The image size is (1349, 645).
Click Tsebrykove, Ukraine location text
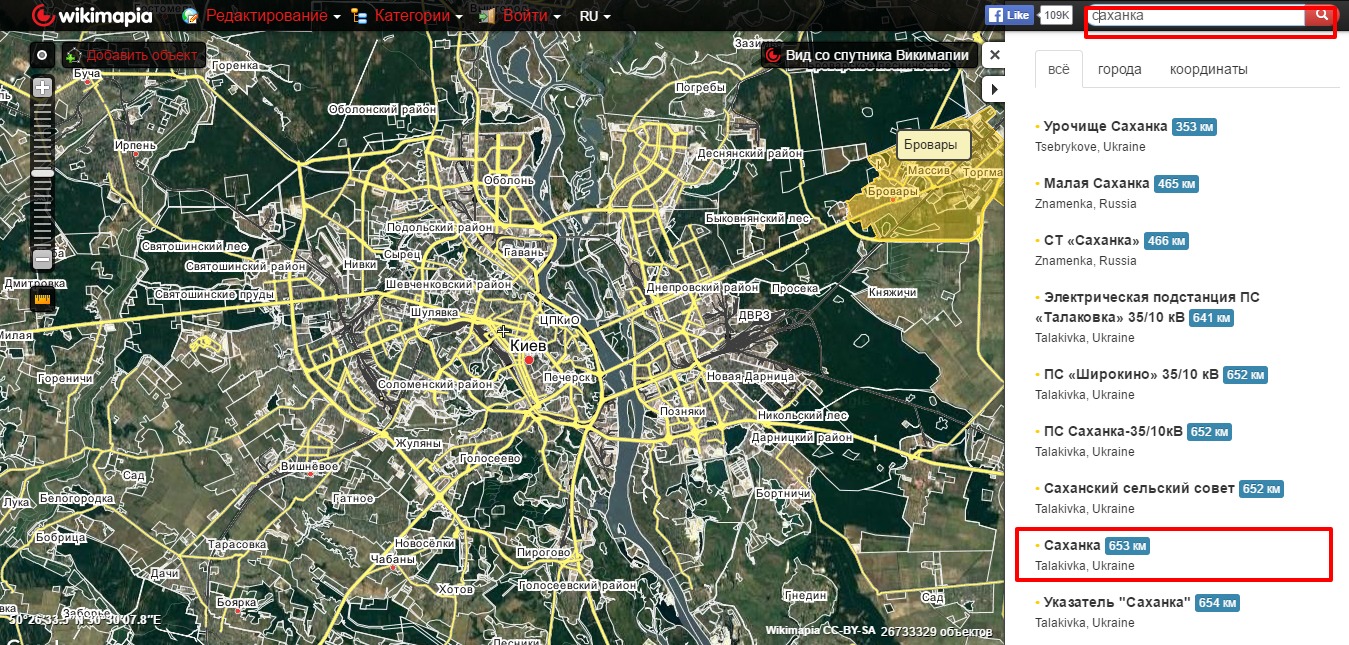point(1090,147)
